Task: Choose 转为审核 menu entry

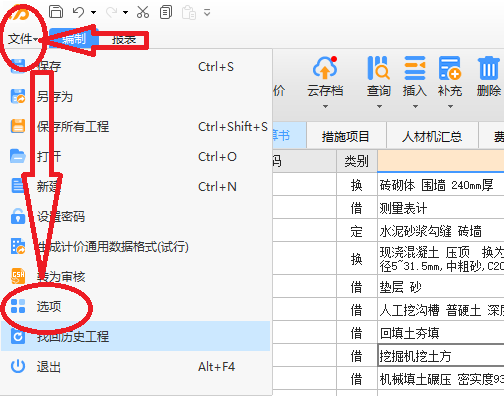Action: click(135, 277)
